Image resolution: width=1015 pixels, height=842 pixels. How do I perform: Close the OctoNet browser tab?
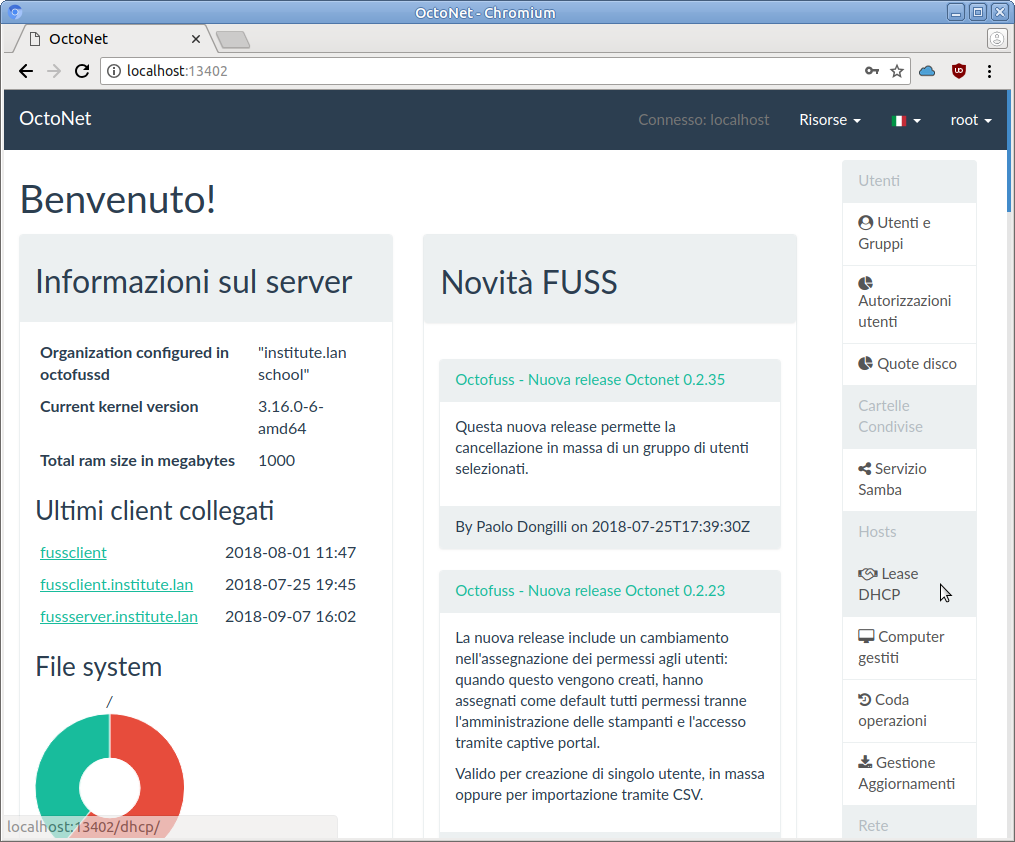coord(195,39)
